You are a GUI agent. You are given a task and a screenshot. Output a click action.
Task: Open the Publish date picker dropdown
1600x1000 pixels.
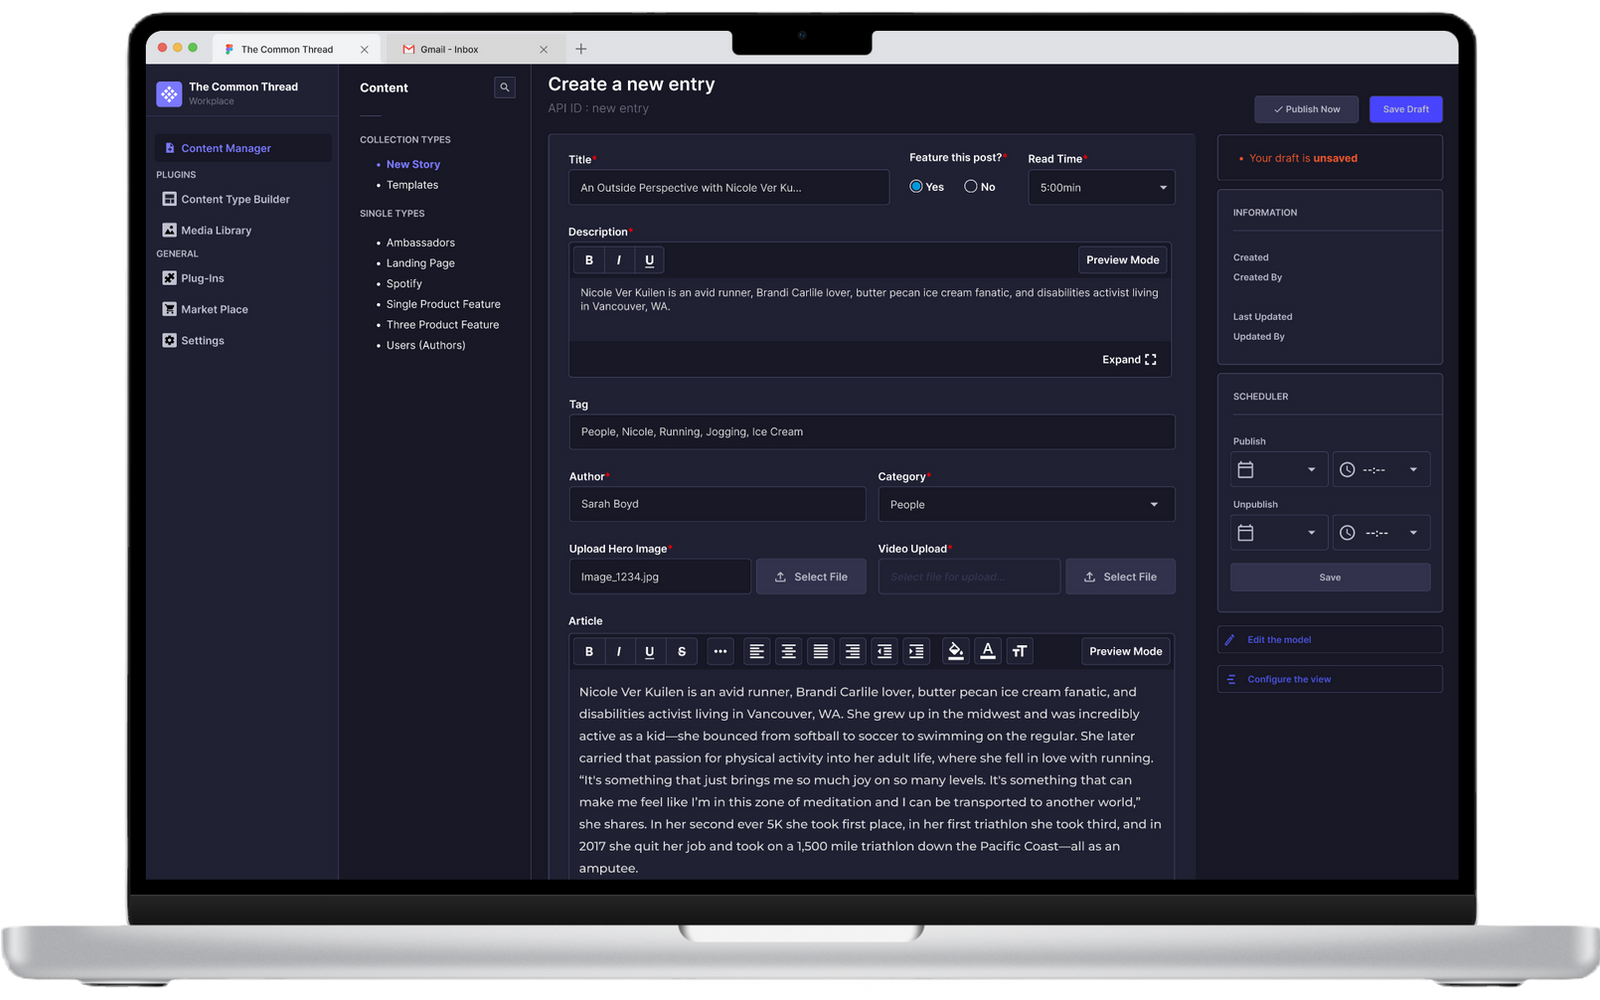coord(1279,469)
